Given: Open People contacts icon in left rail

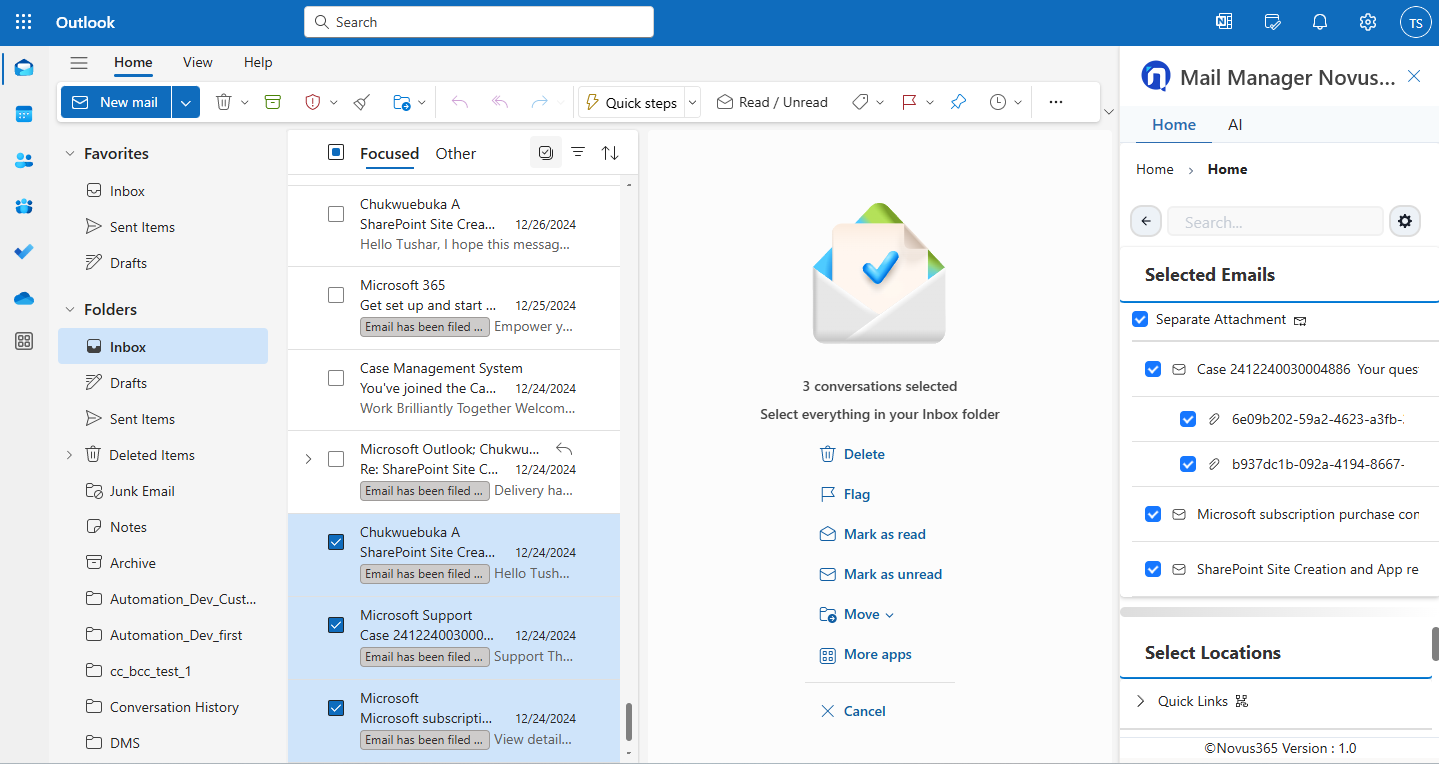Looking at the screenshot, I should pos(24,160).
